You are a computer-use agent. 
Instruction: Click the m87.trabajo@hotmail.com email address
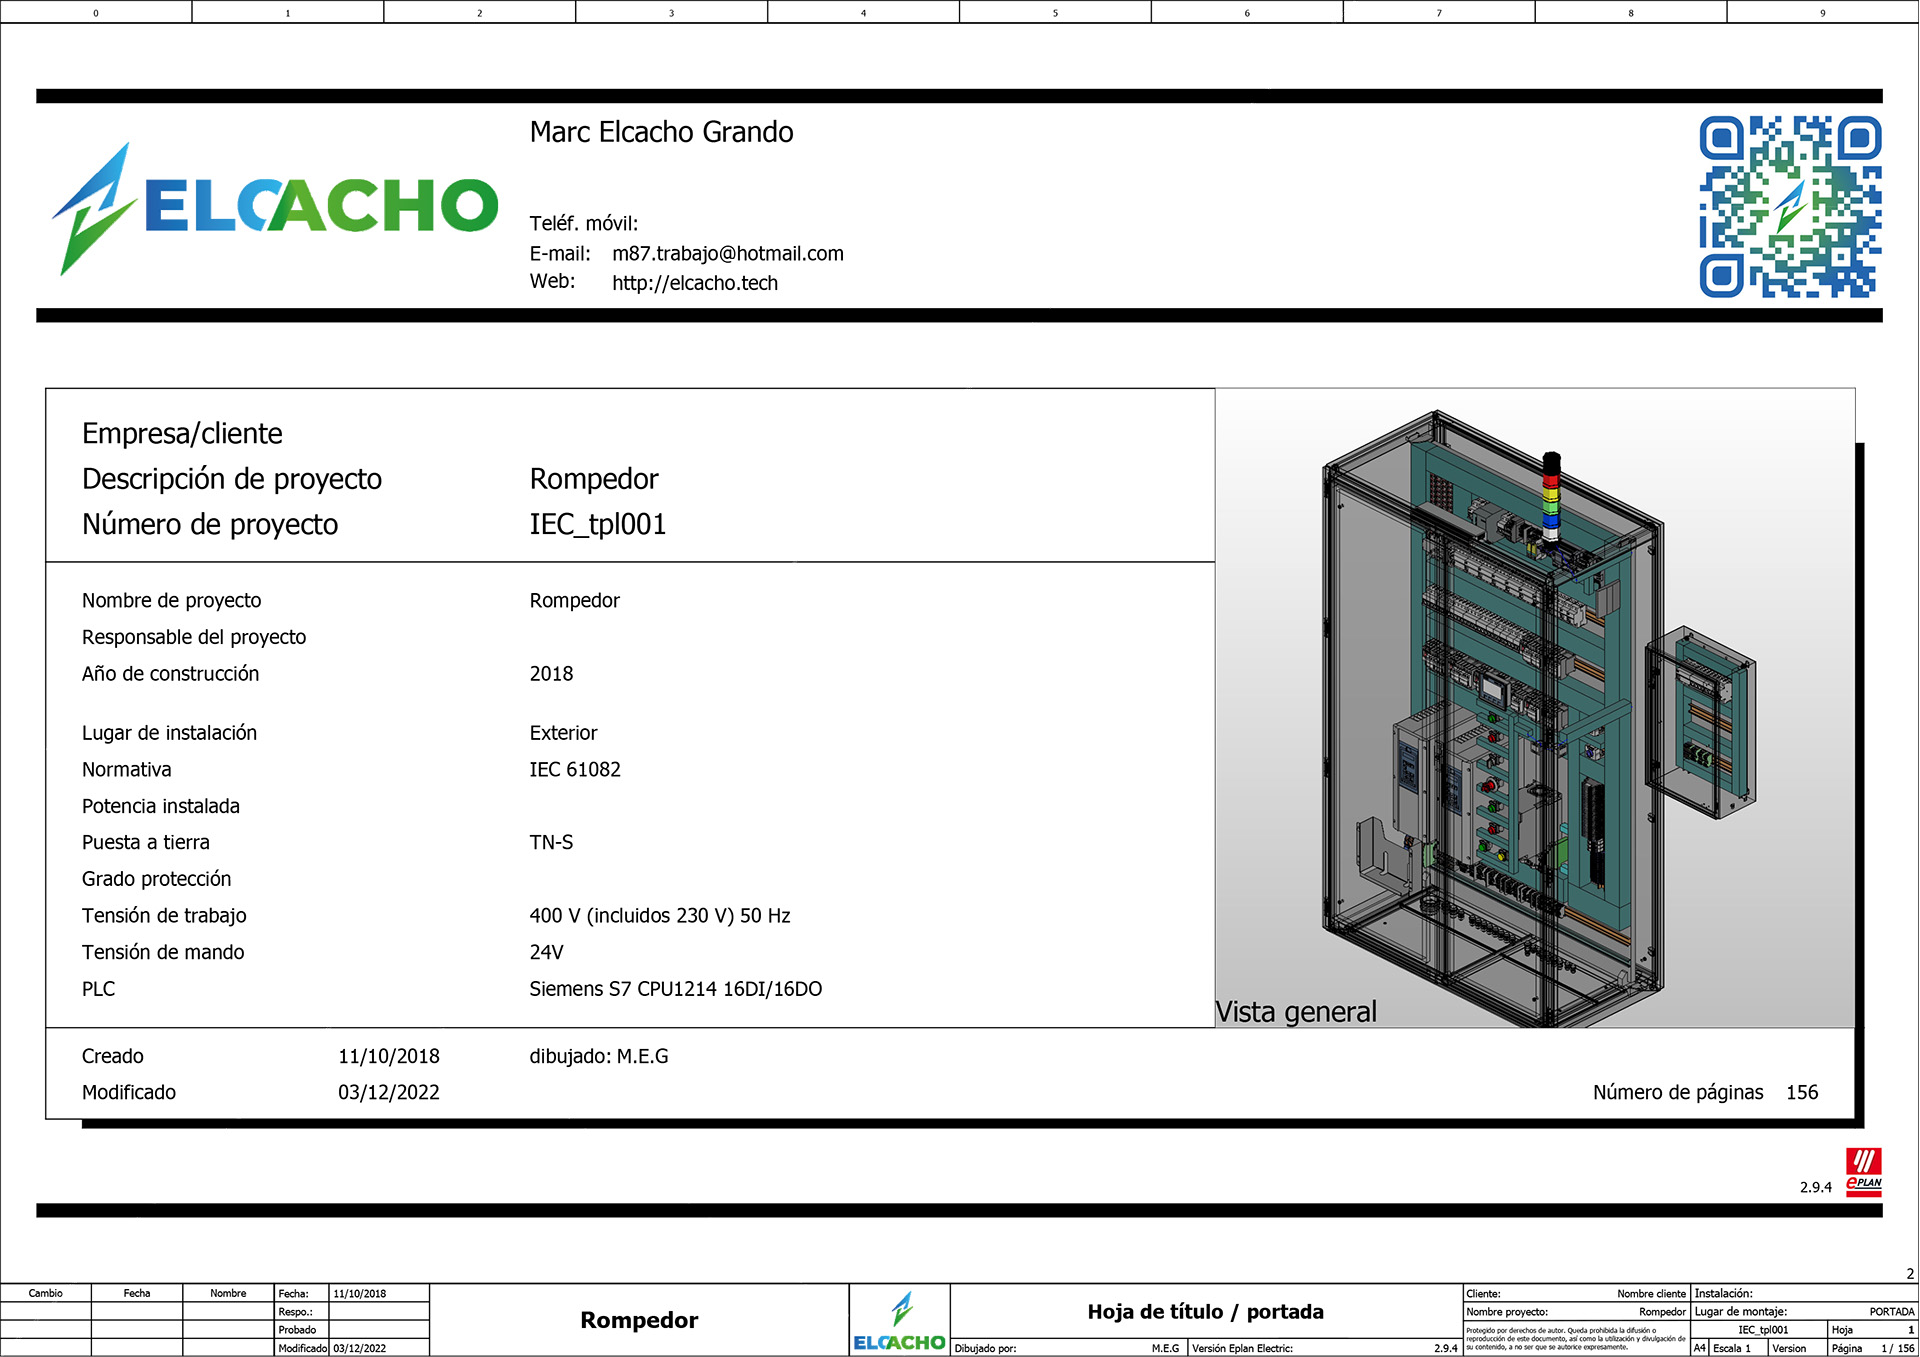coord(727,254)
